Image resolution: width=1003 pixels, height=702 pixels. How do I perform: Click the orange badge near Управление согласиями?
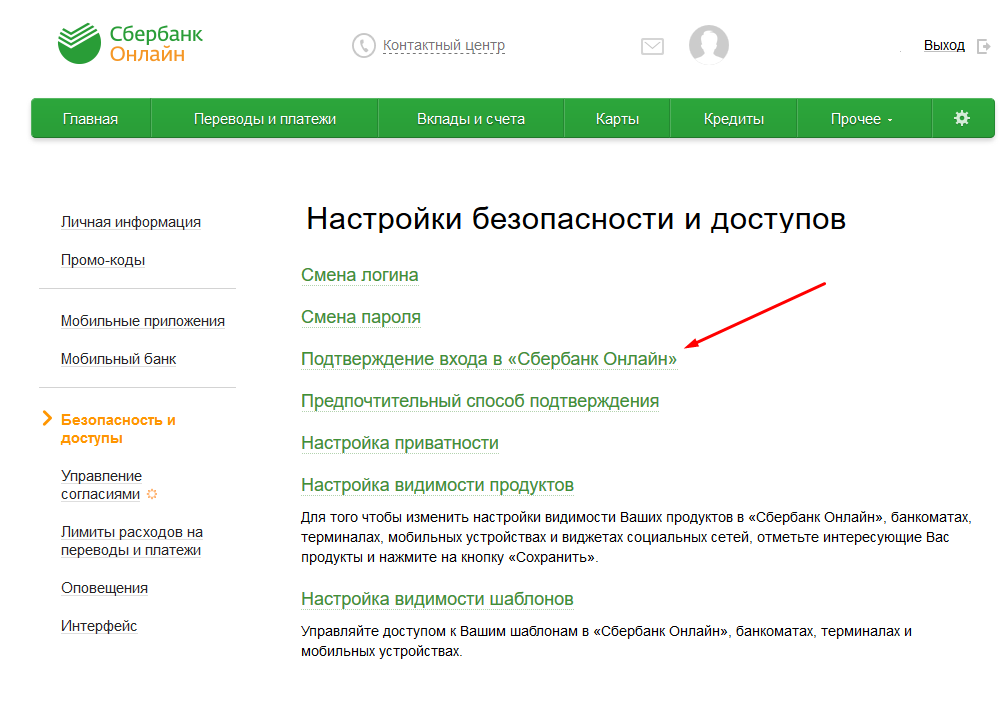[x=152, y=494]
